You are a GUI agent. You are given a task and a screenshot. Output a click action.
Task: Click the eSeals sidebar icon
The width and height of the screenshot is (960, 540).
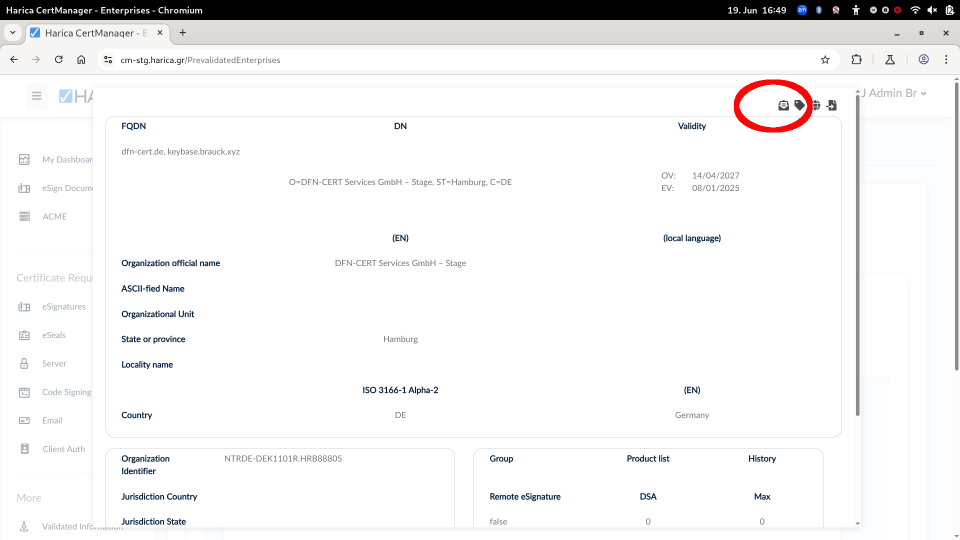coord(24,335)
